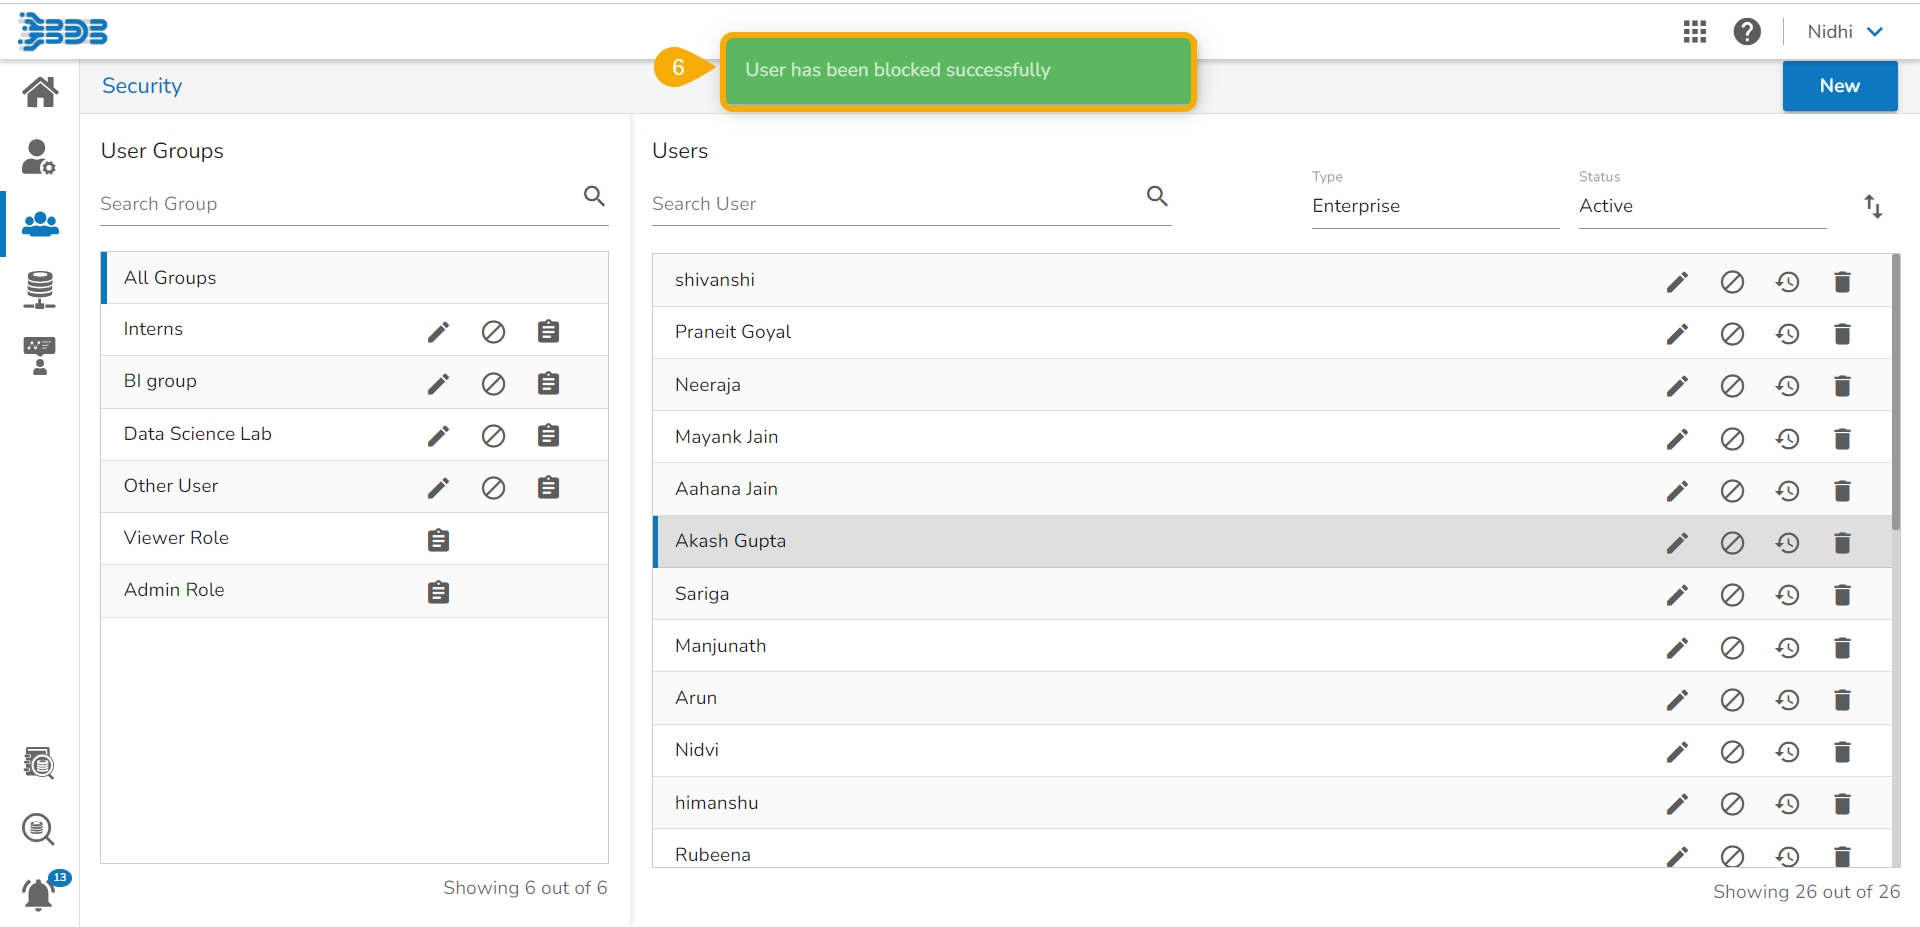Click the edit pencil for shivanshi

pos(1677,282)
